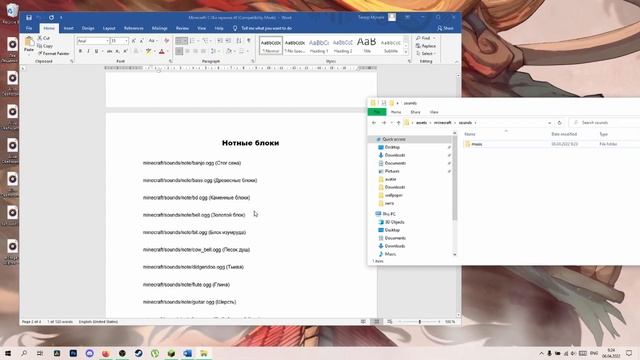Click the Explorer up-folder arrow
This screenshot has height=360, width=640.
click(x=398, y=122)
